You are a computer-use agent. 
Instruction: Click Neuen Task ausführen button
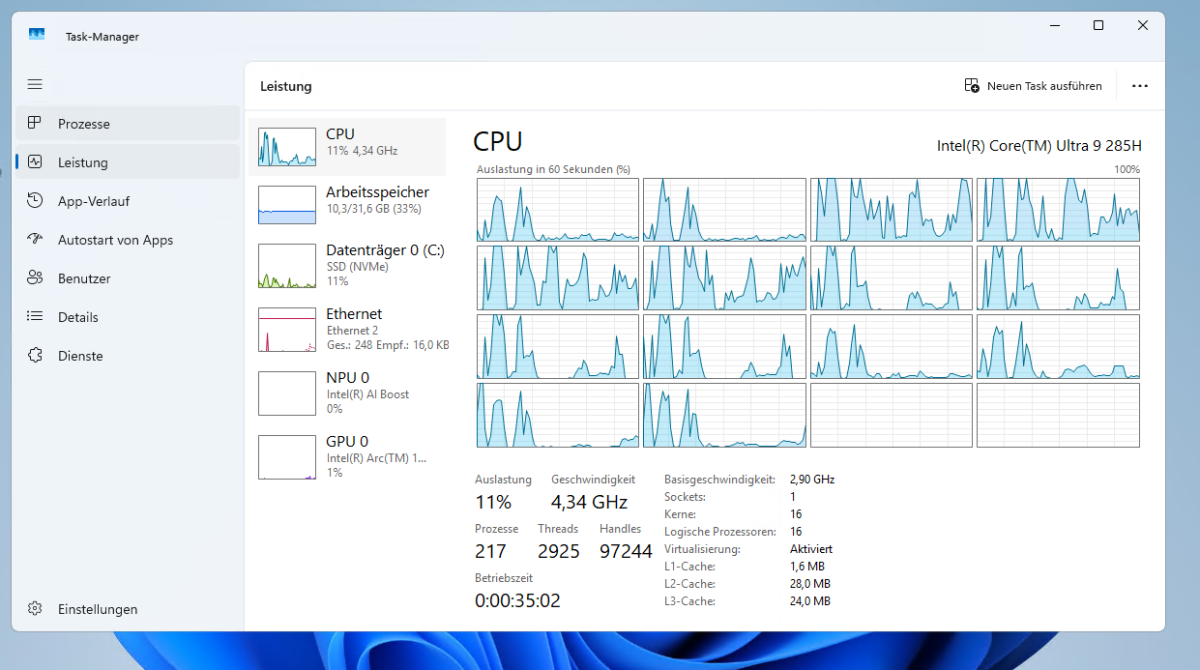(1033, 86)
